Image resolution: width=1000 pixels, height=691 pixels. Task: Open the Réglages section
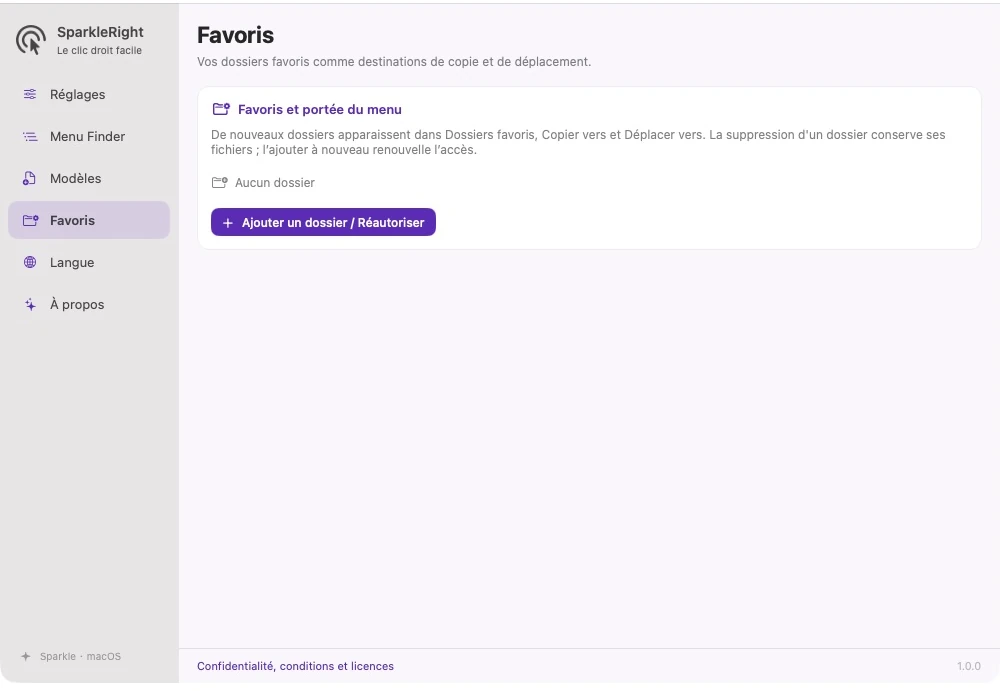(x=89, y=94)
